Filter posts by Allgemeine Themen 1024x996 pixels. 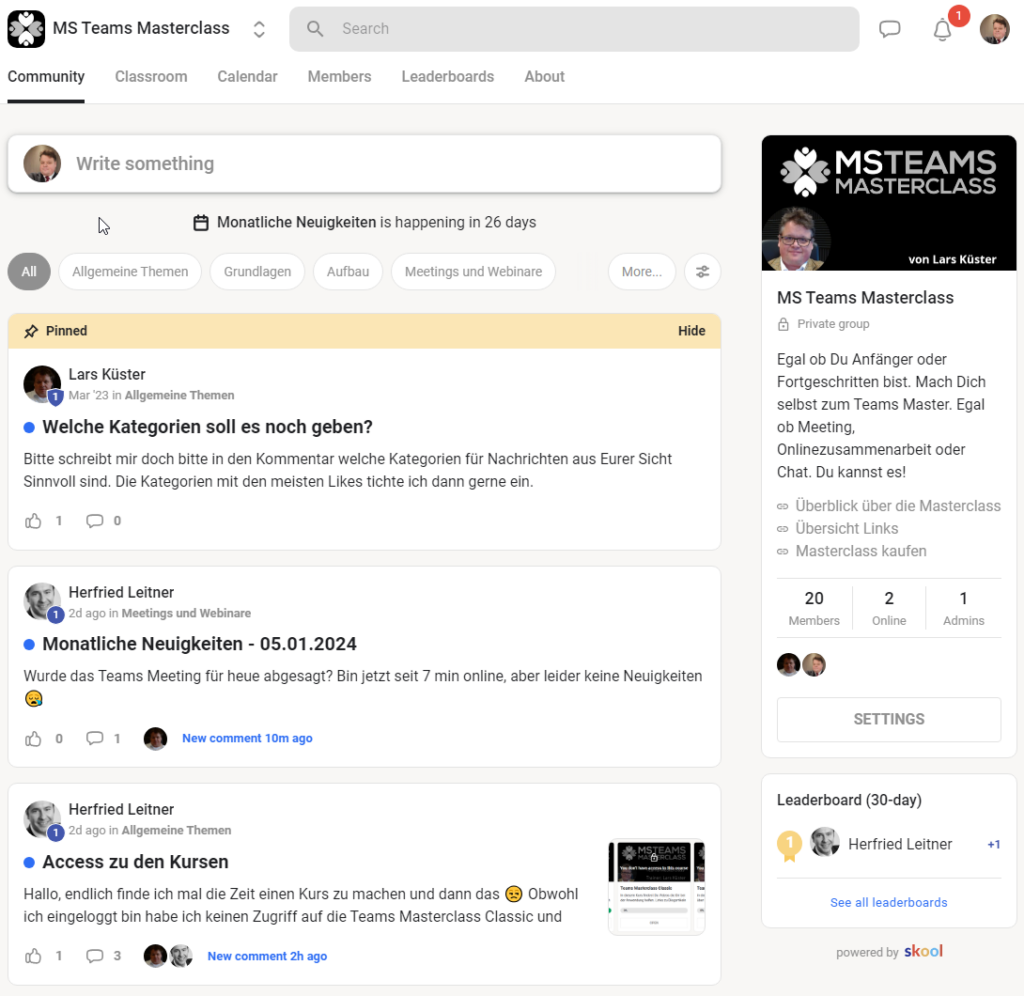[x=130, y=272]
